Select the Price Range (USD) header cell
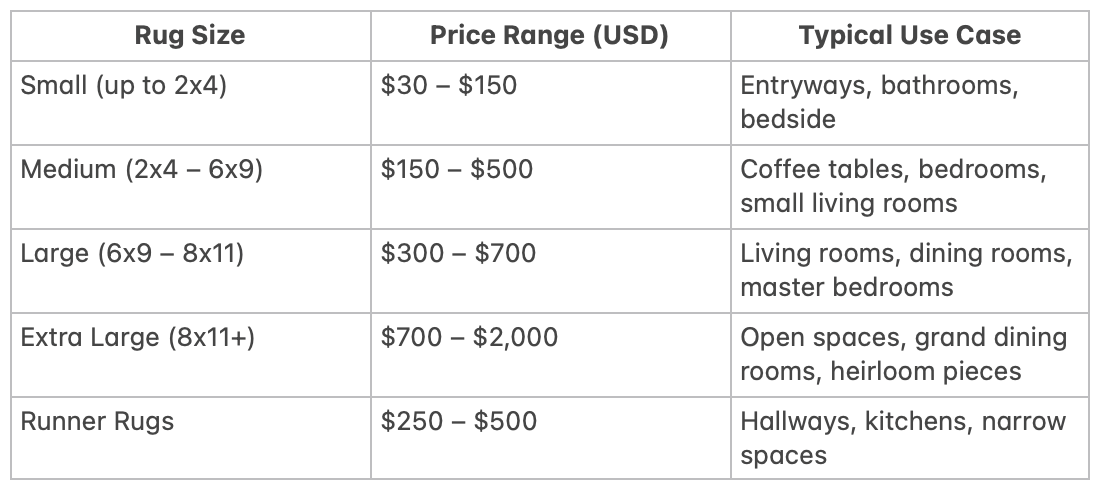1096x486 pixels. click(549, 36)
